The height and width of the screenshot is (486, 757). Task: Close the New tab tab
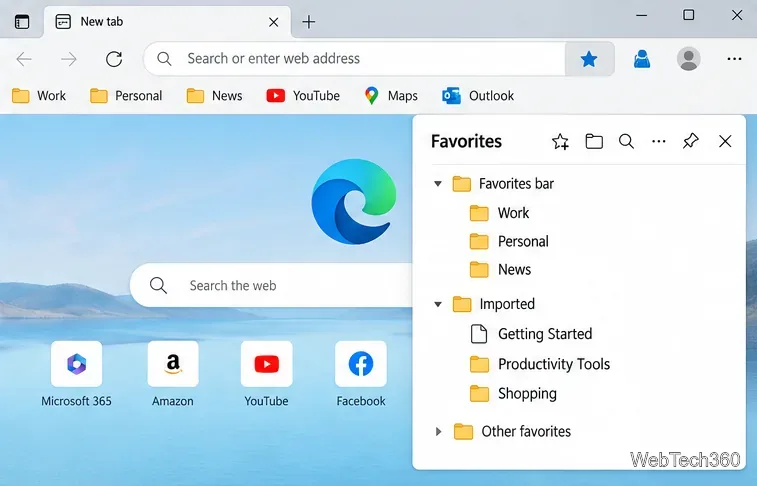(274, 22)
